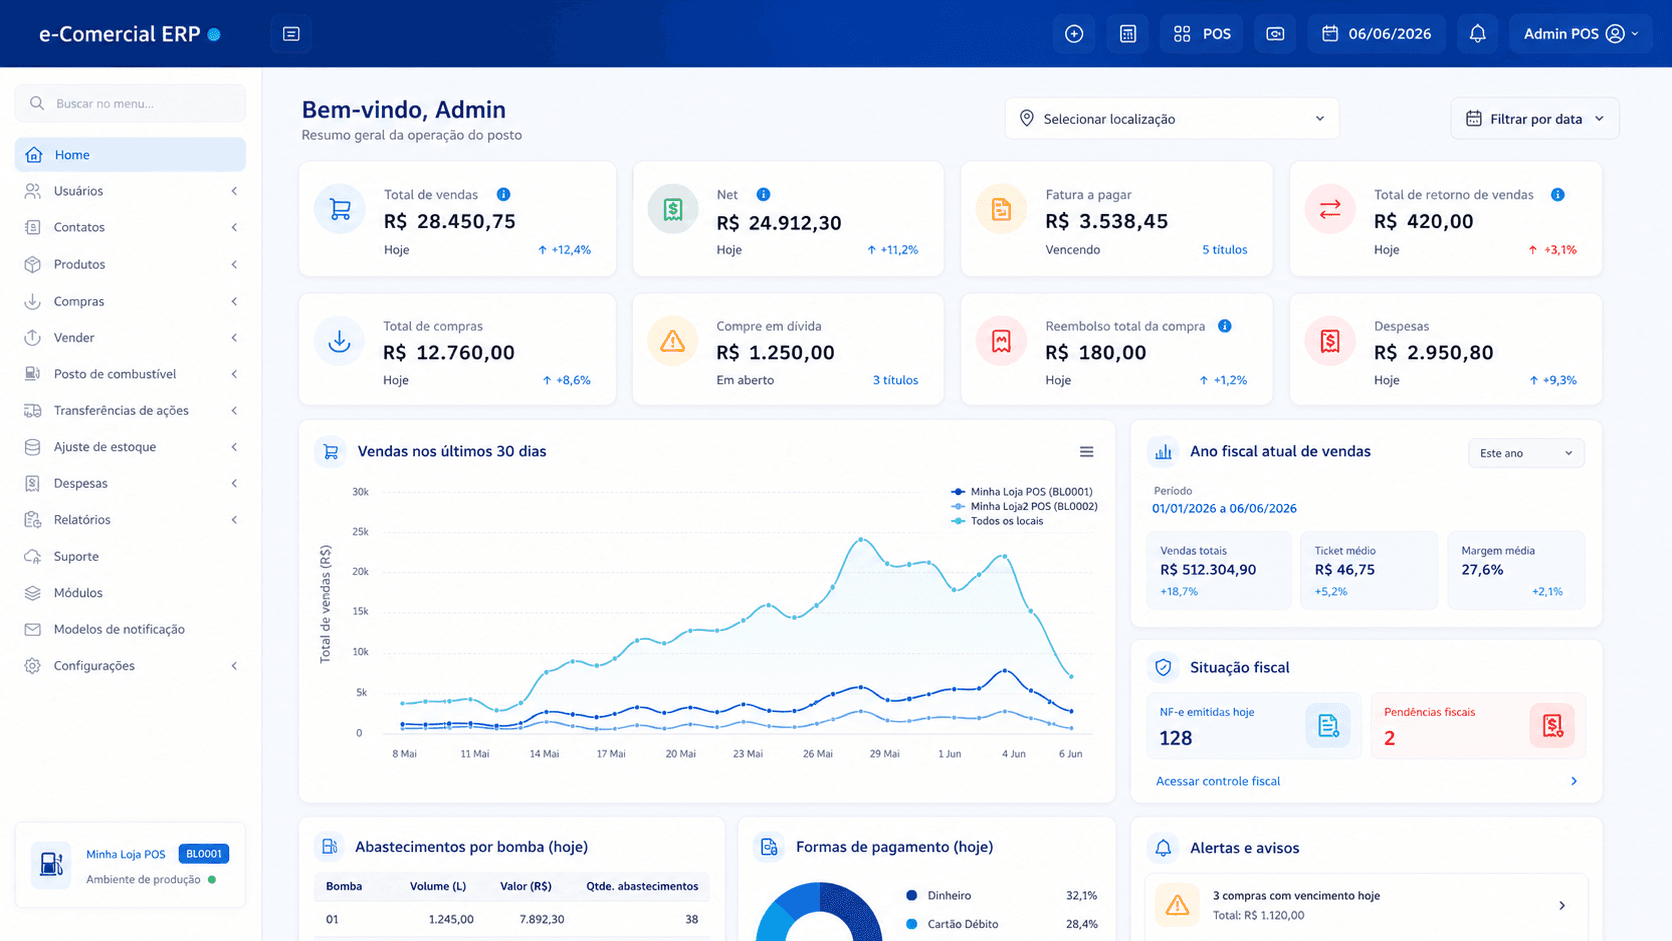The width and height of the screenshot is (1672, 941).
Task: Open Suporte in the sidebar
Action: click(x=130, y=556)
